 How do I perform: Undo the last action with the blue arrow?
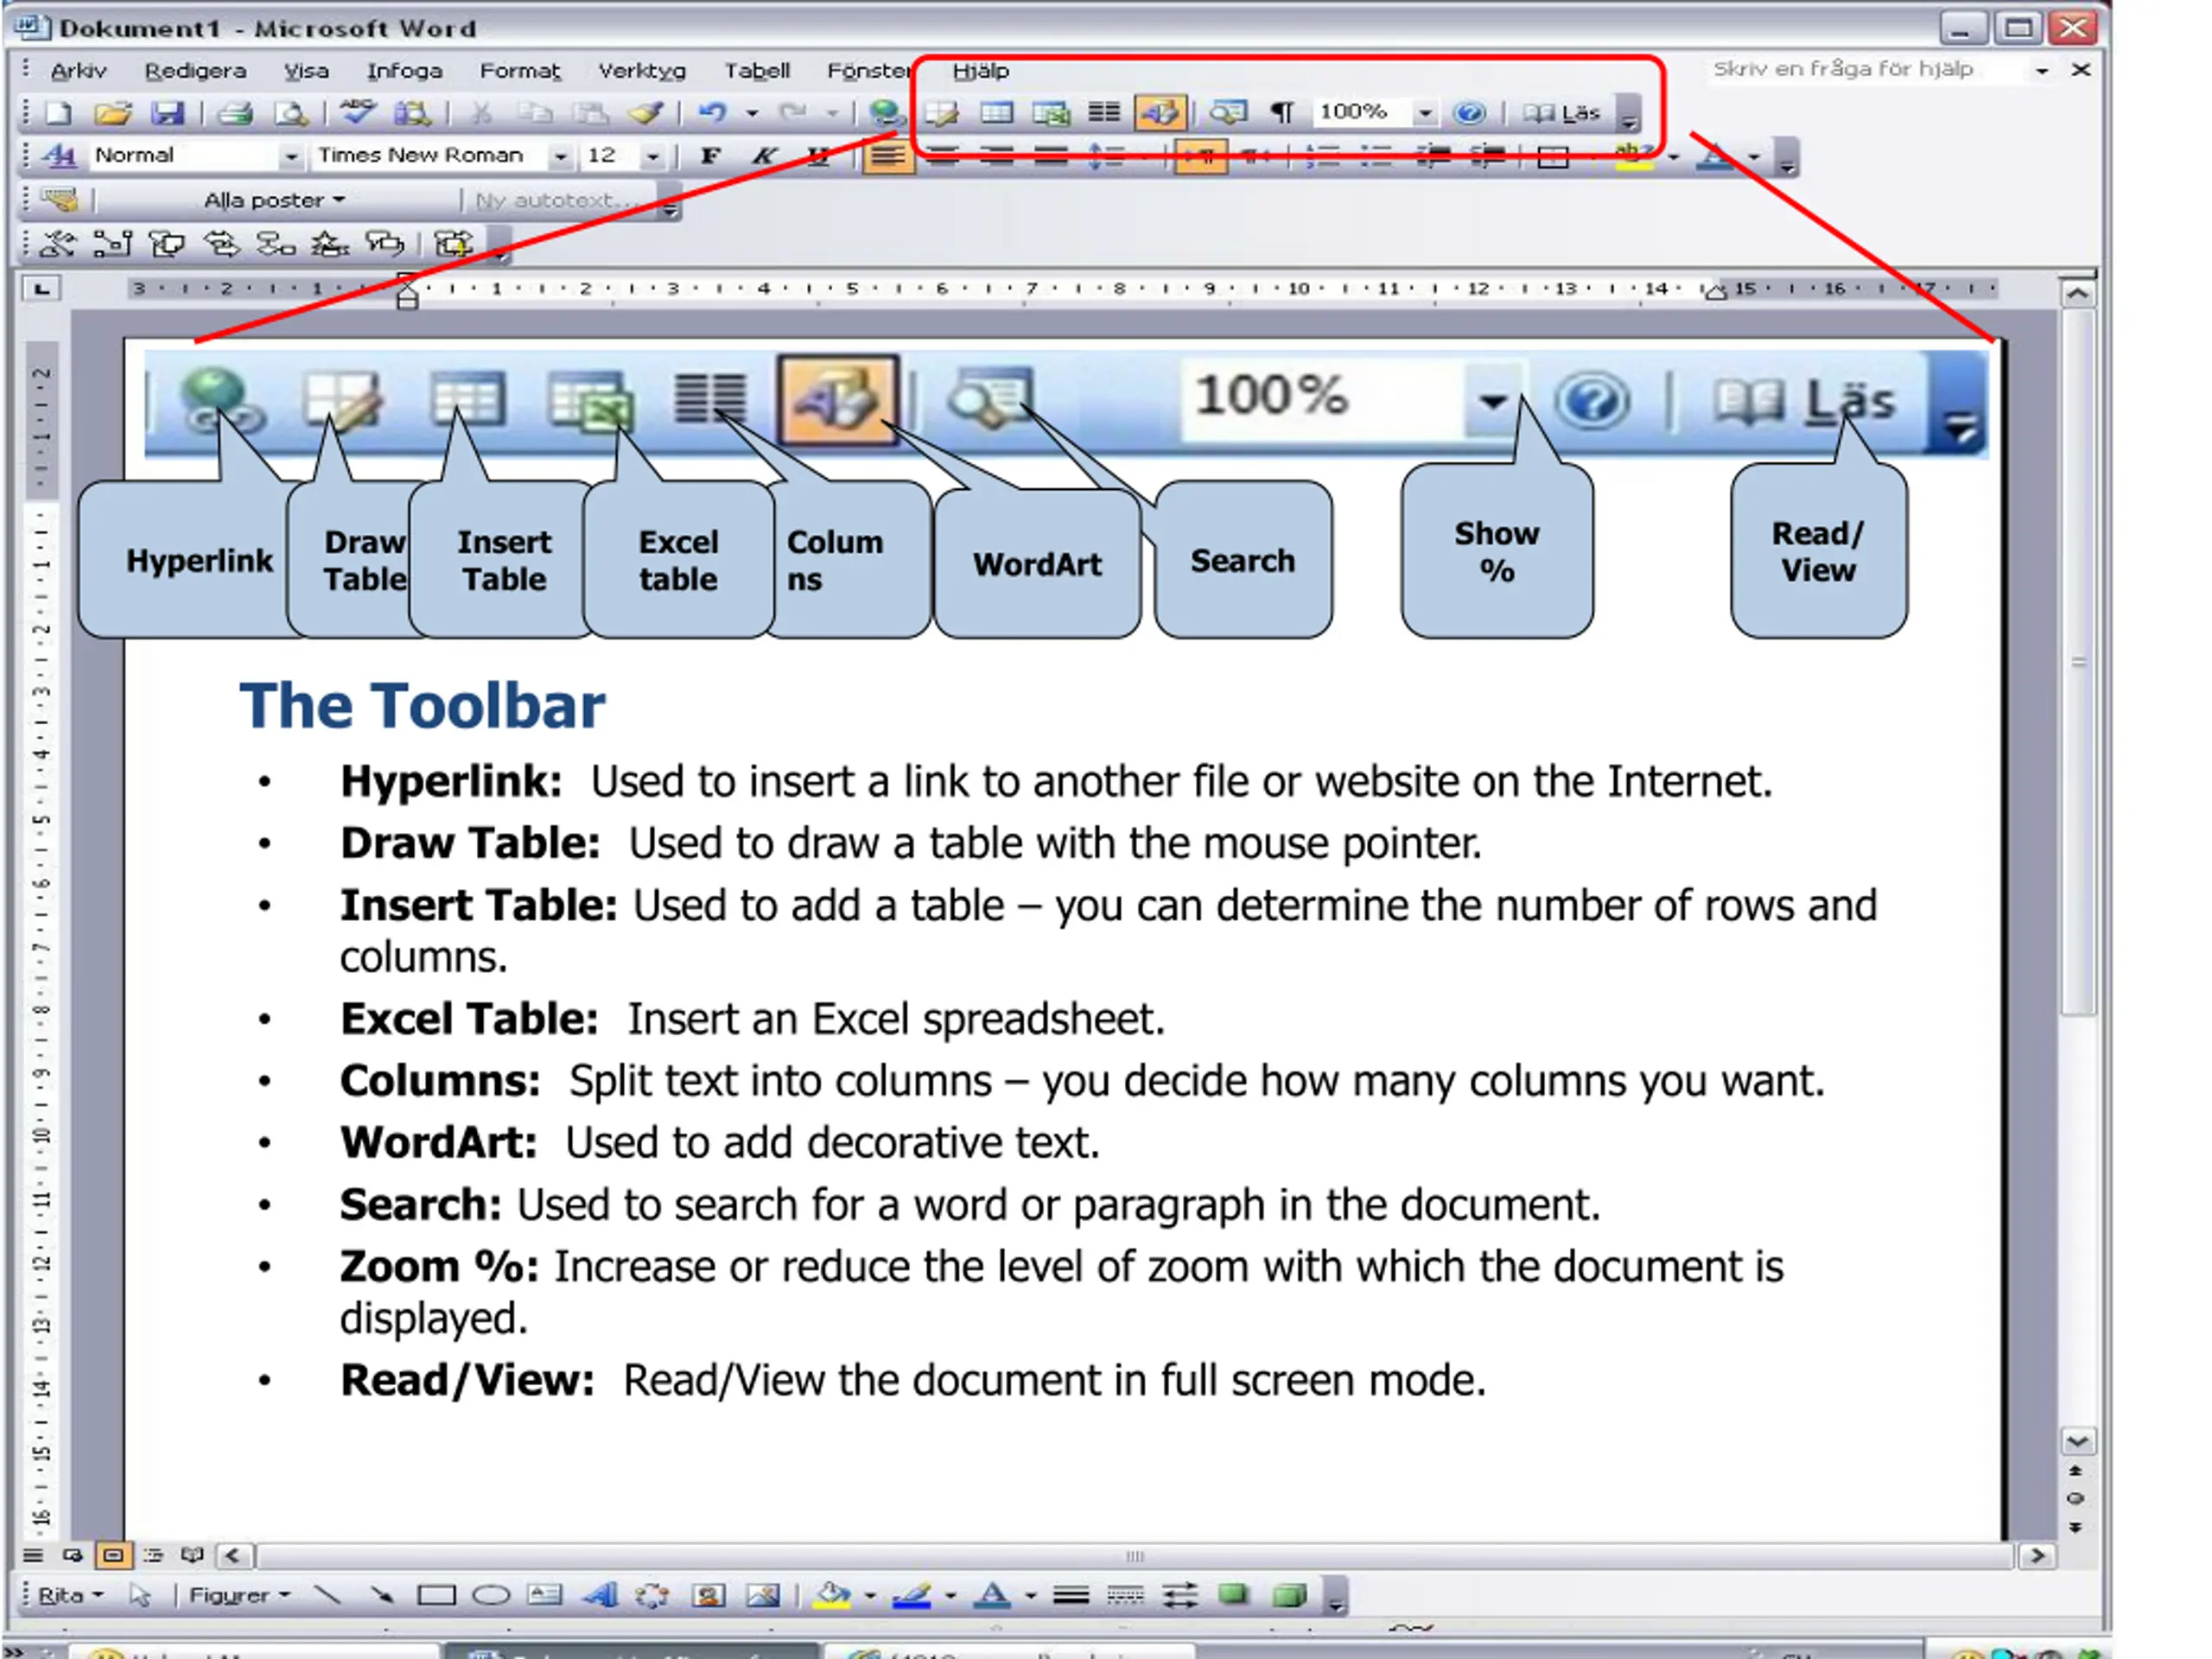point(712,113)
